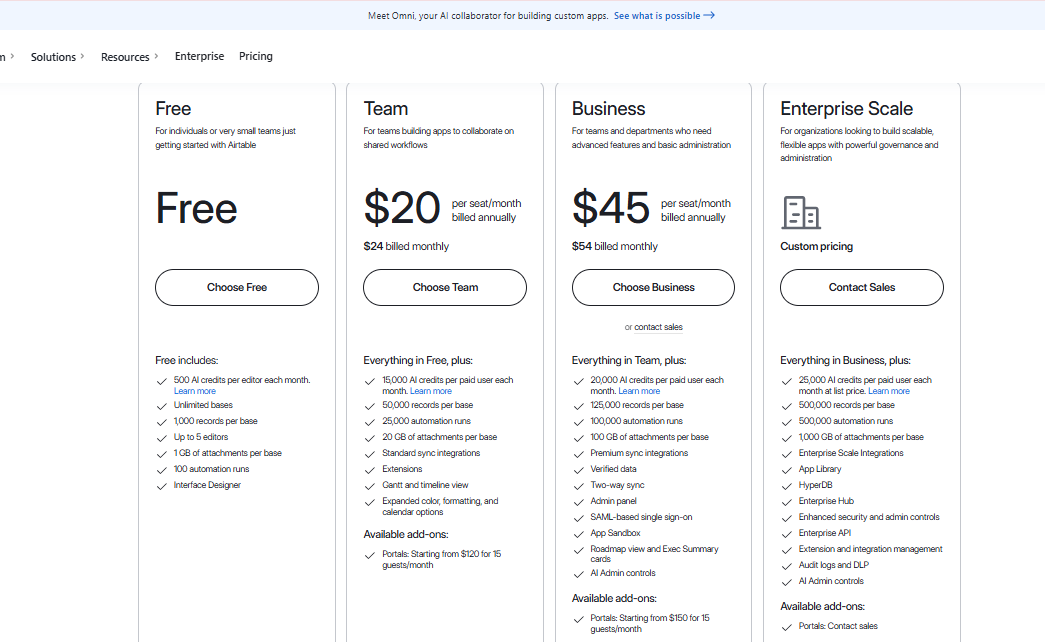Screen dimensions: 1045x642
Task: Click 'Enterprise Scale Integrations' feature text
Action: click(851, 453)
